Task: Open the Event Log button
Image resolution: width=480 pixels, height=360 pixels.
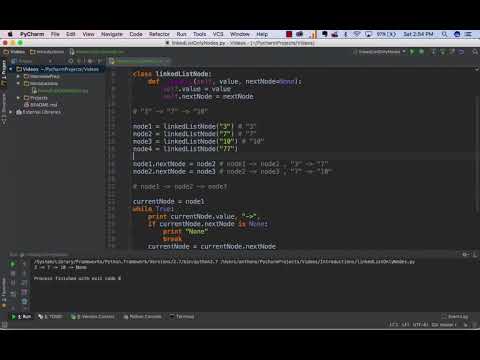Action: 455,316
